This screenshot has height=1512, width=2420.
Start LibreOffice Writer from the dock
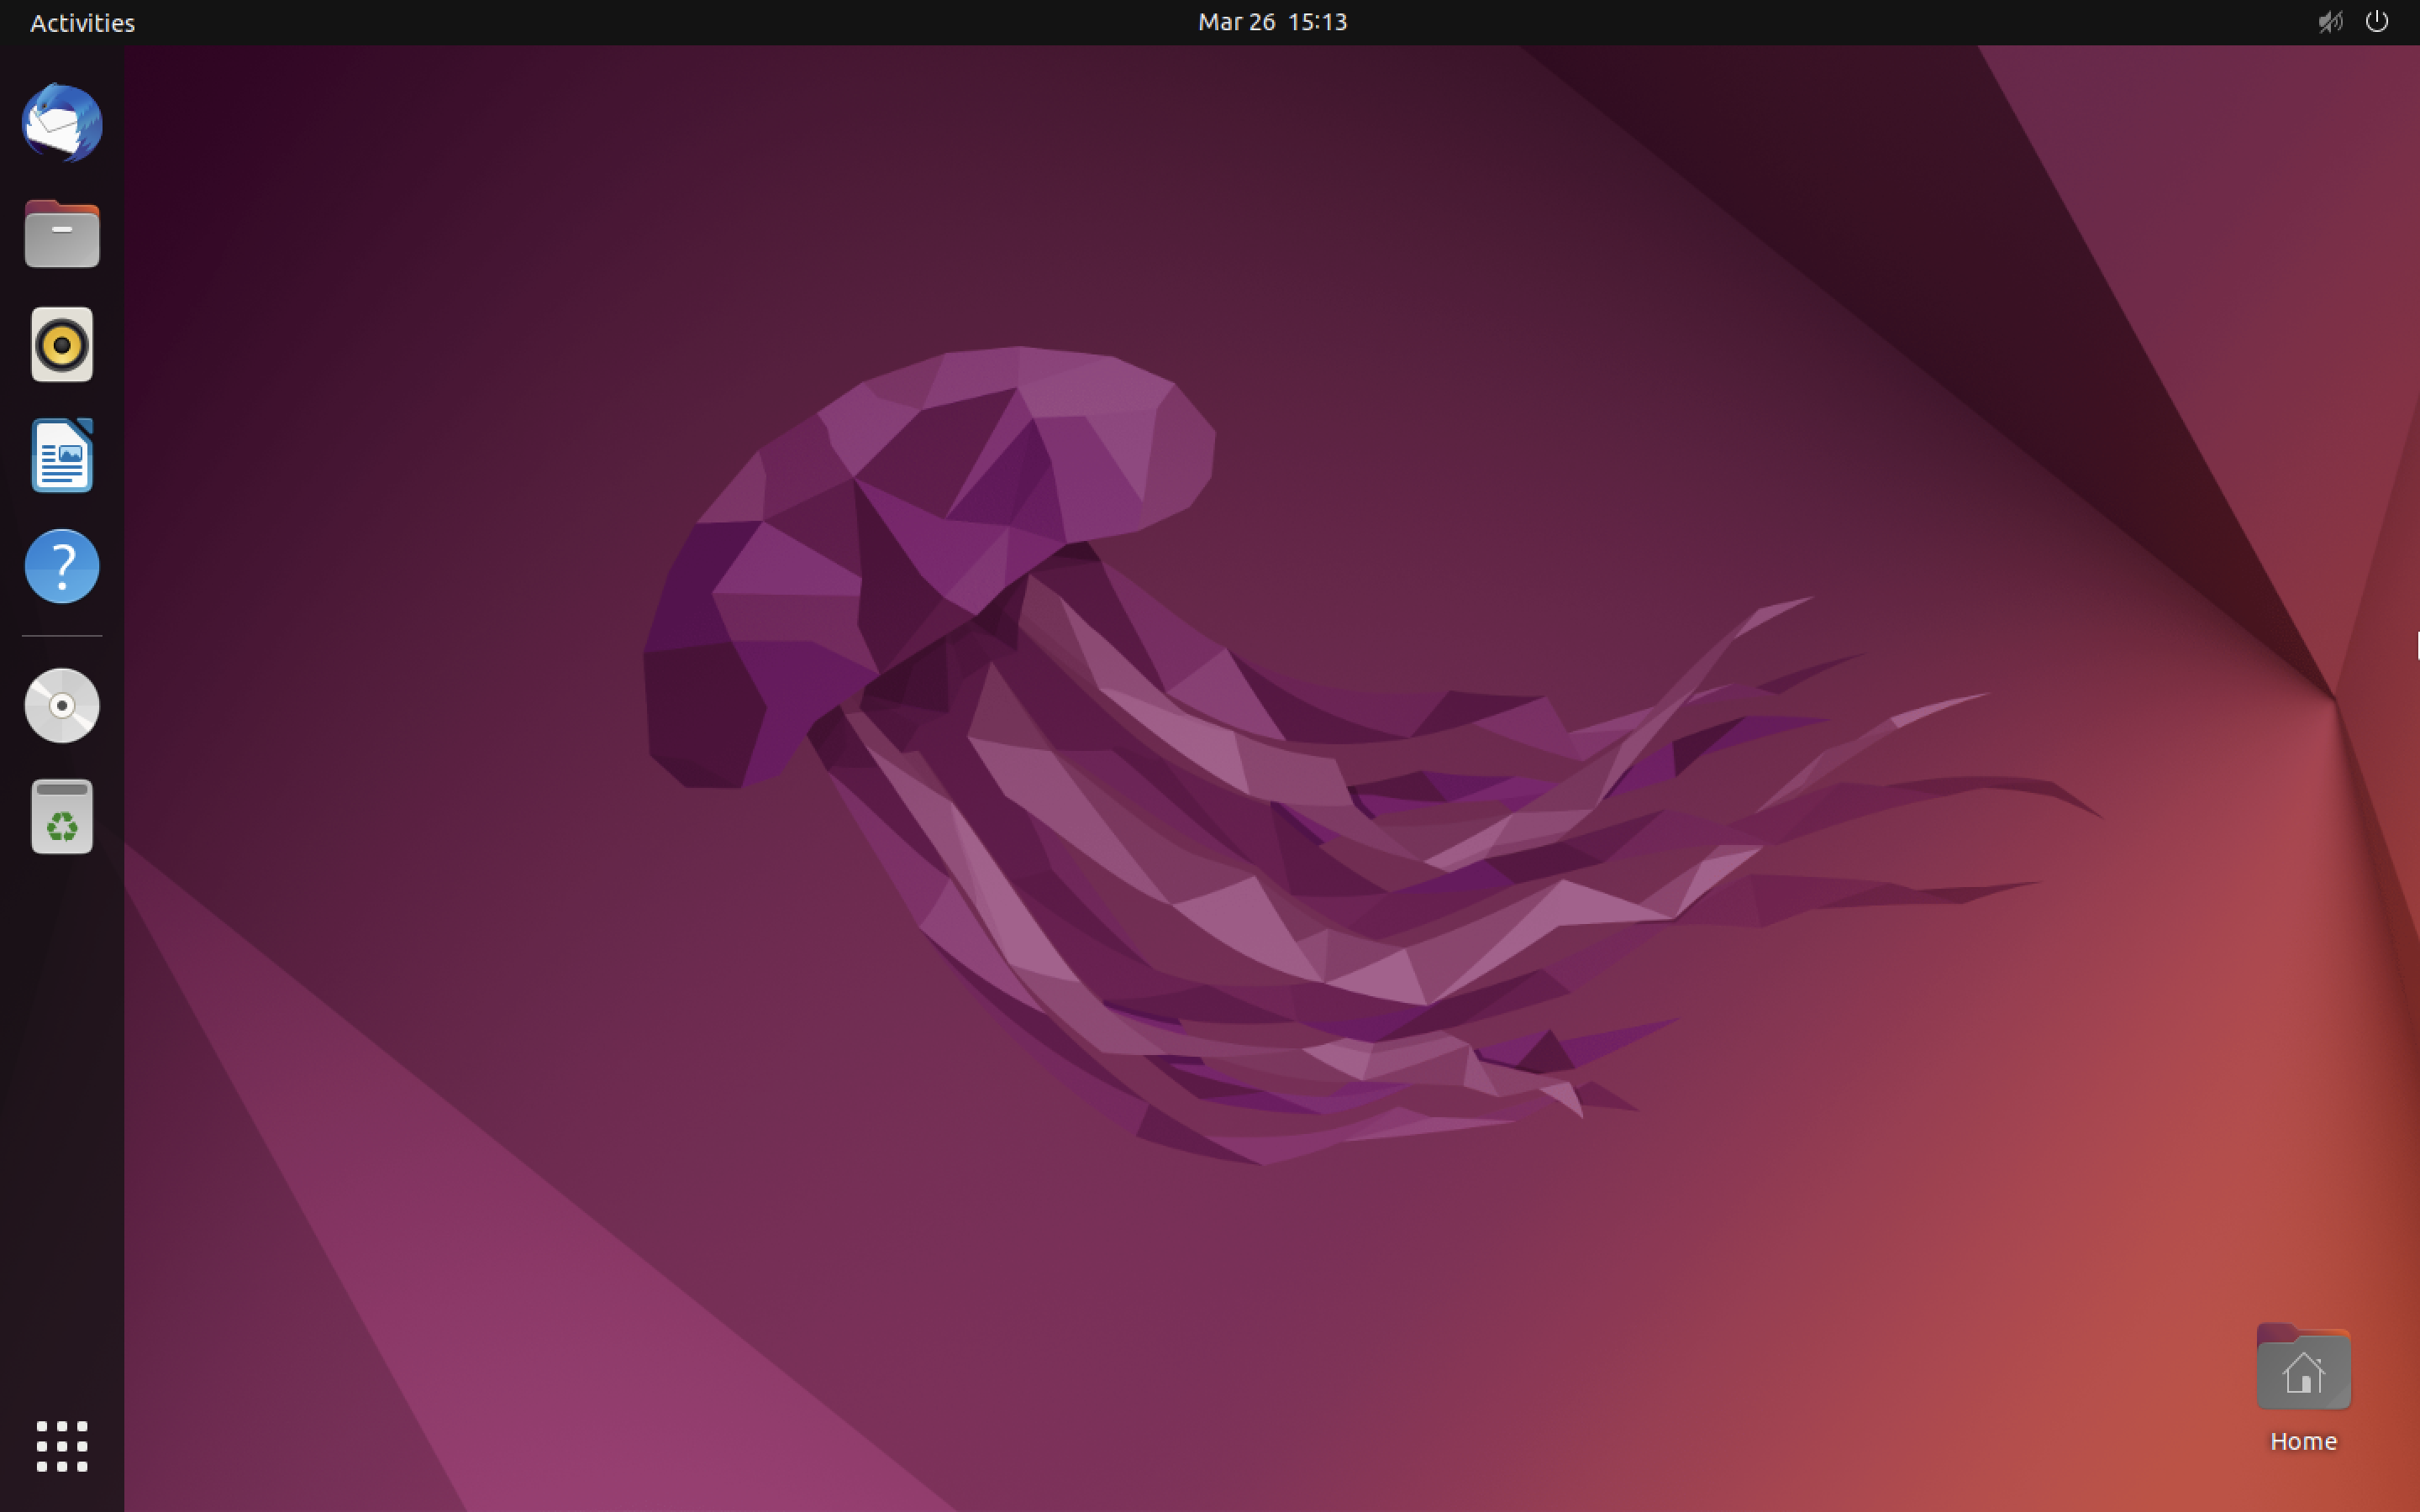tap(62, 456)
